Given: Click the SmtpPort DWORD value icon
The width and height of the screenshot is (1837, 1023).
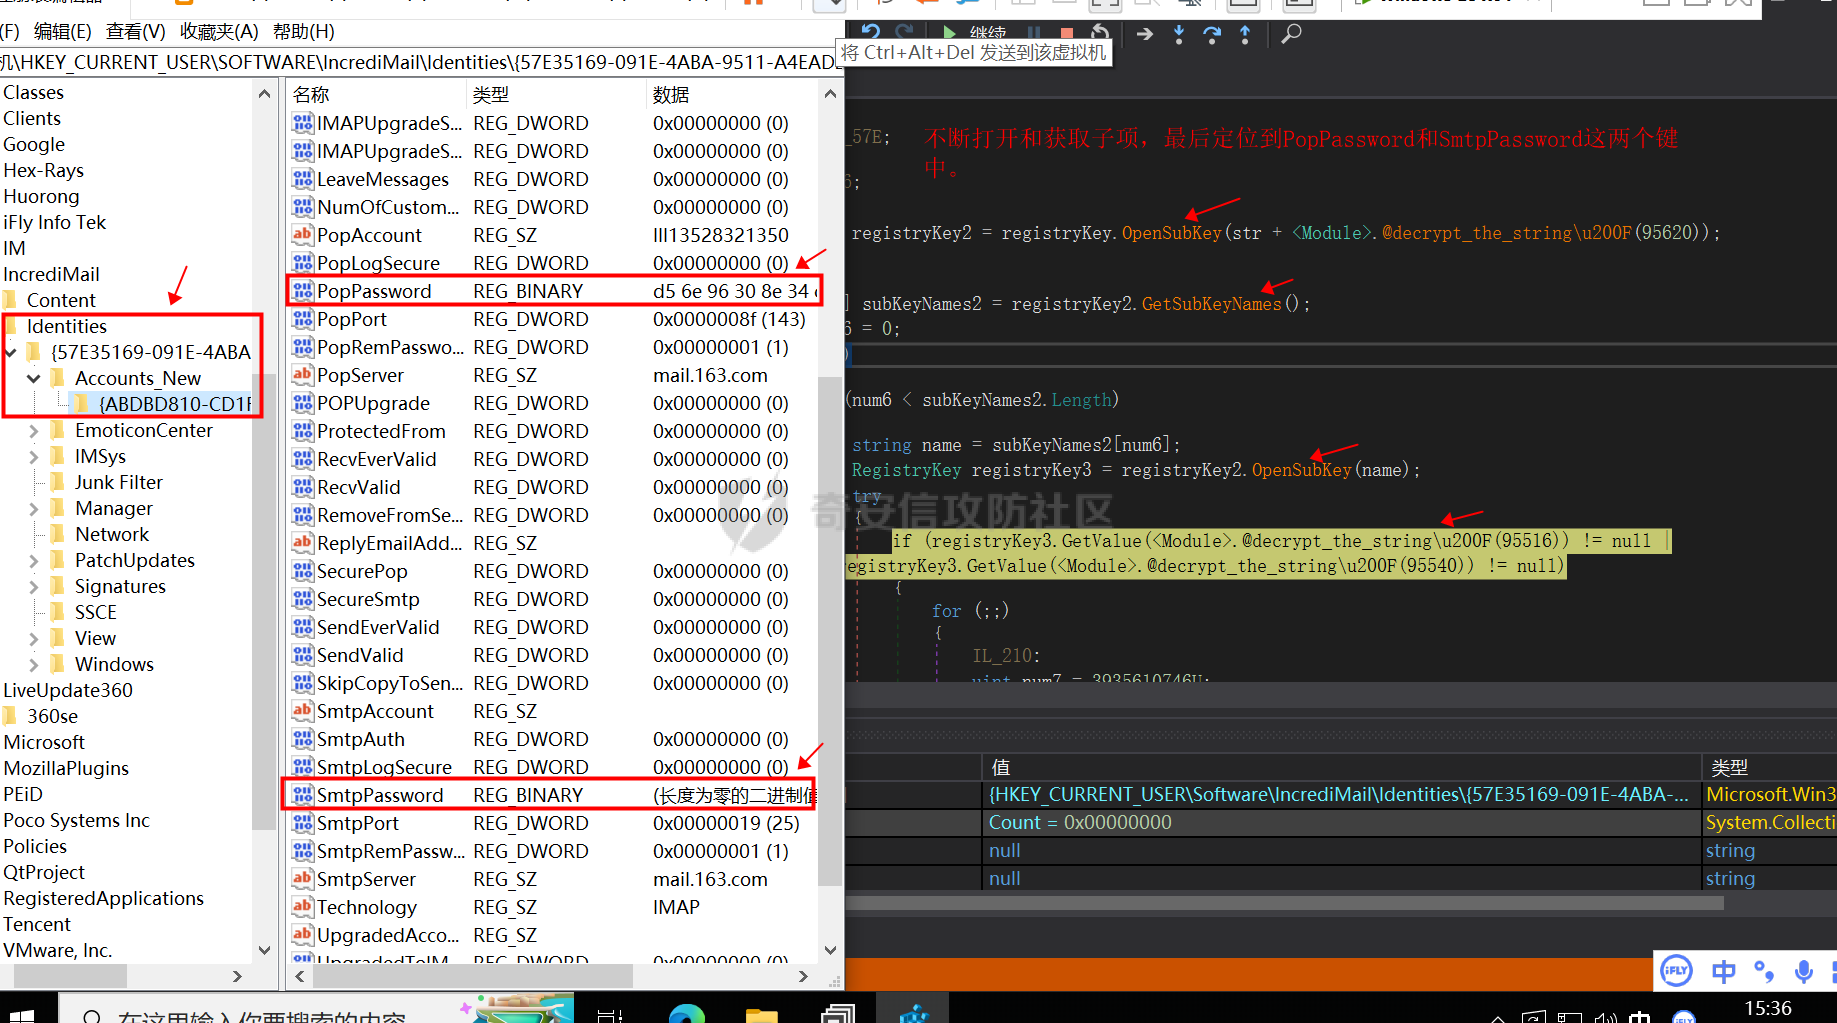Looking at the screenshot, I should coord(302,823).
